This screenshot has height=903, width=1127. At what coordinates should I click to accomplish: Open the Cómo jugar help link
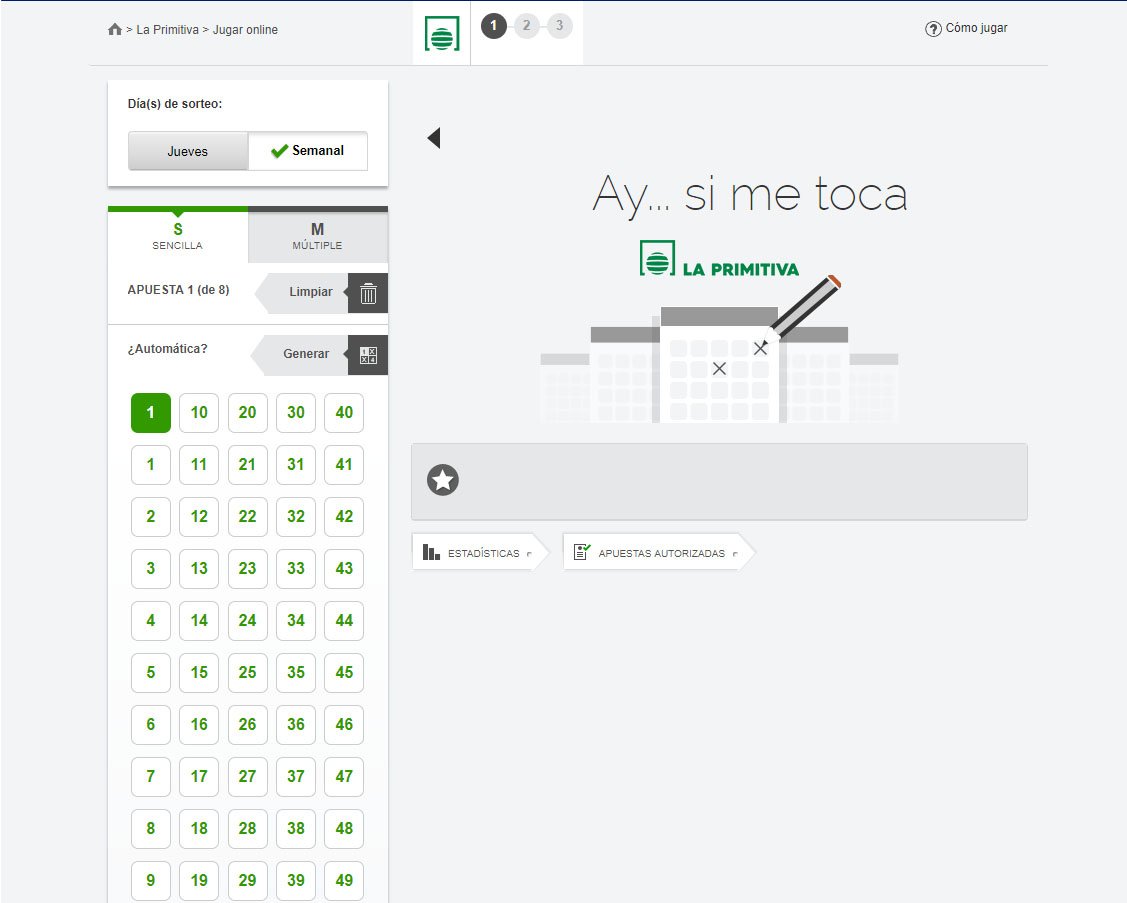pos(966,28)
